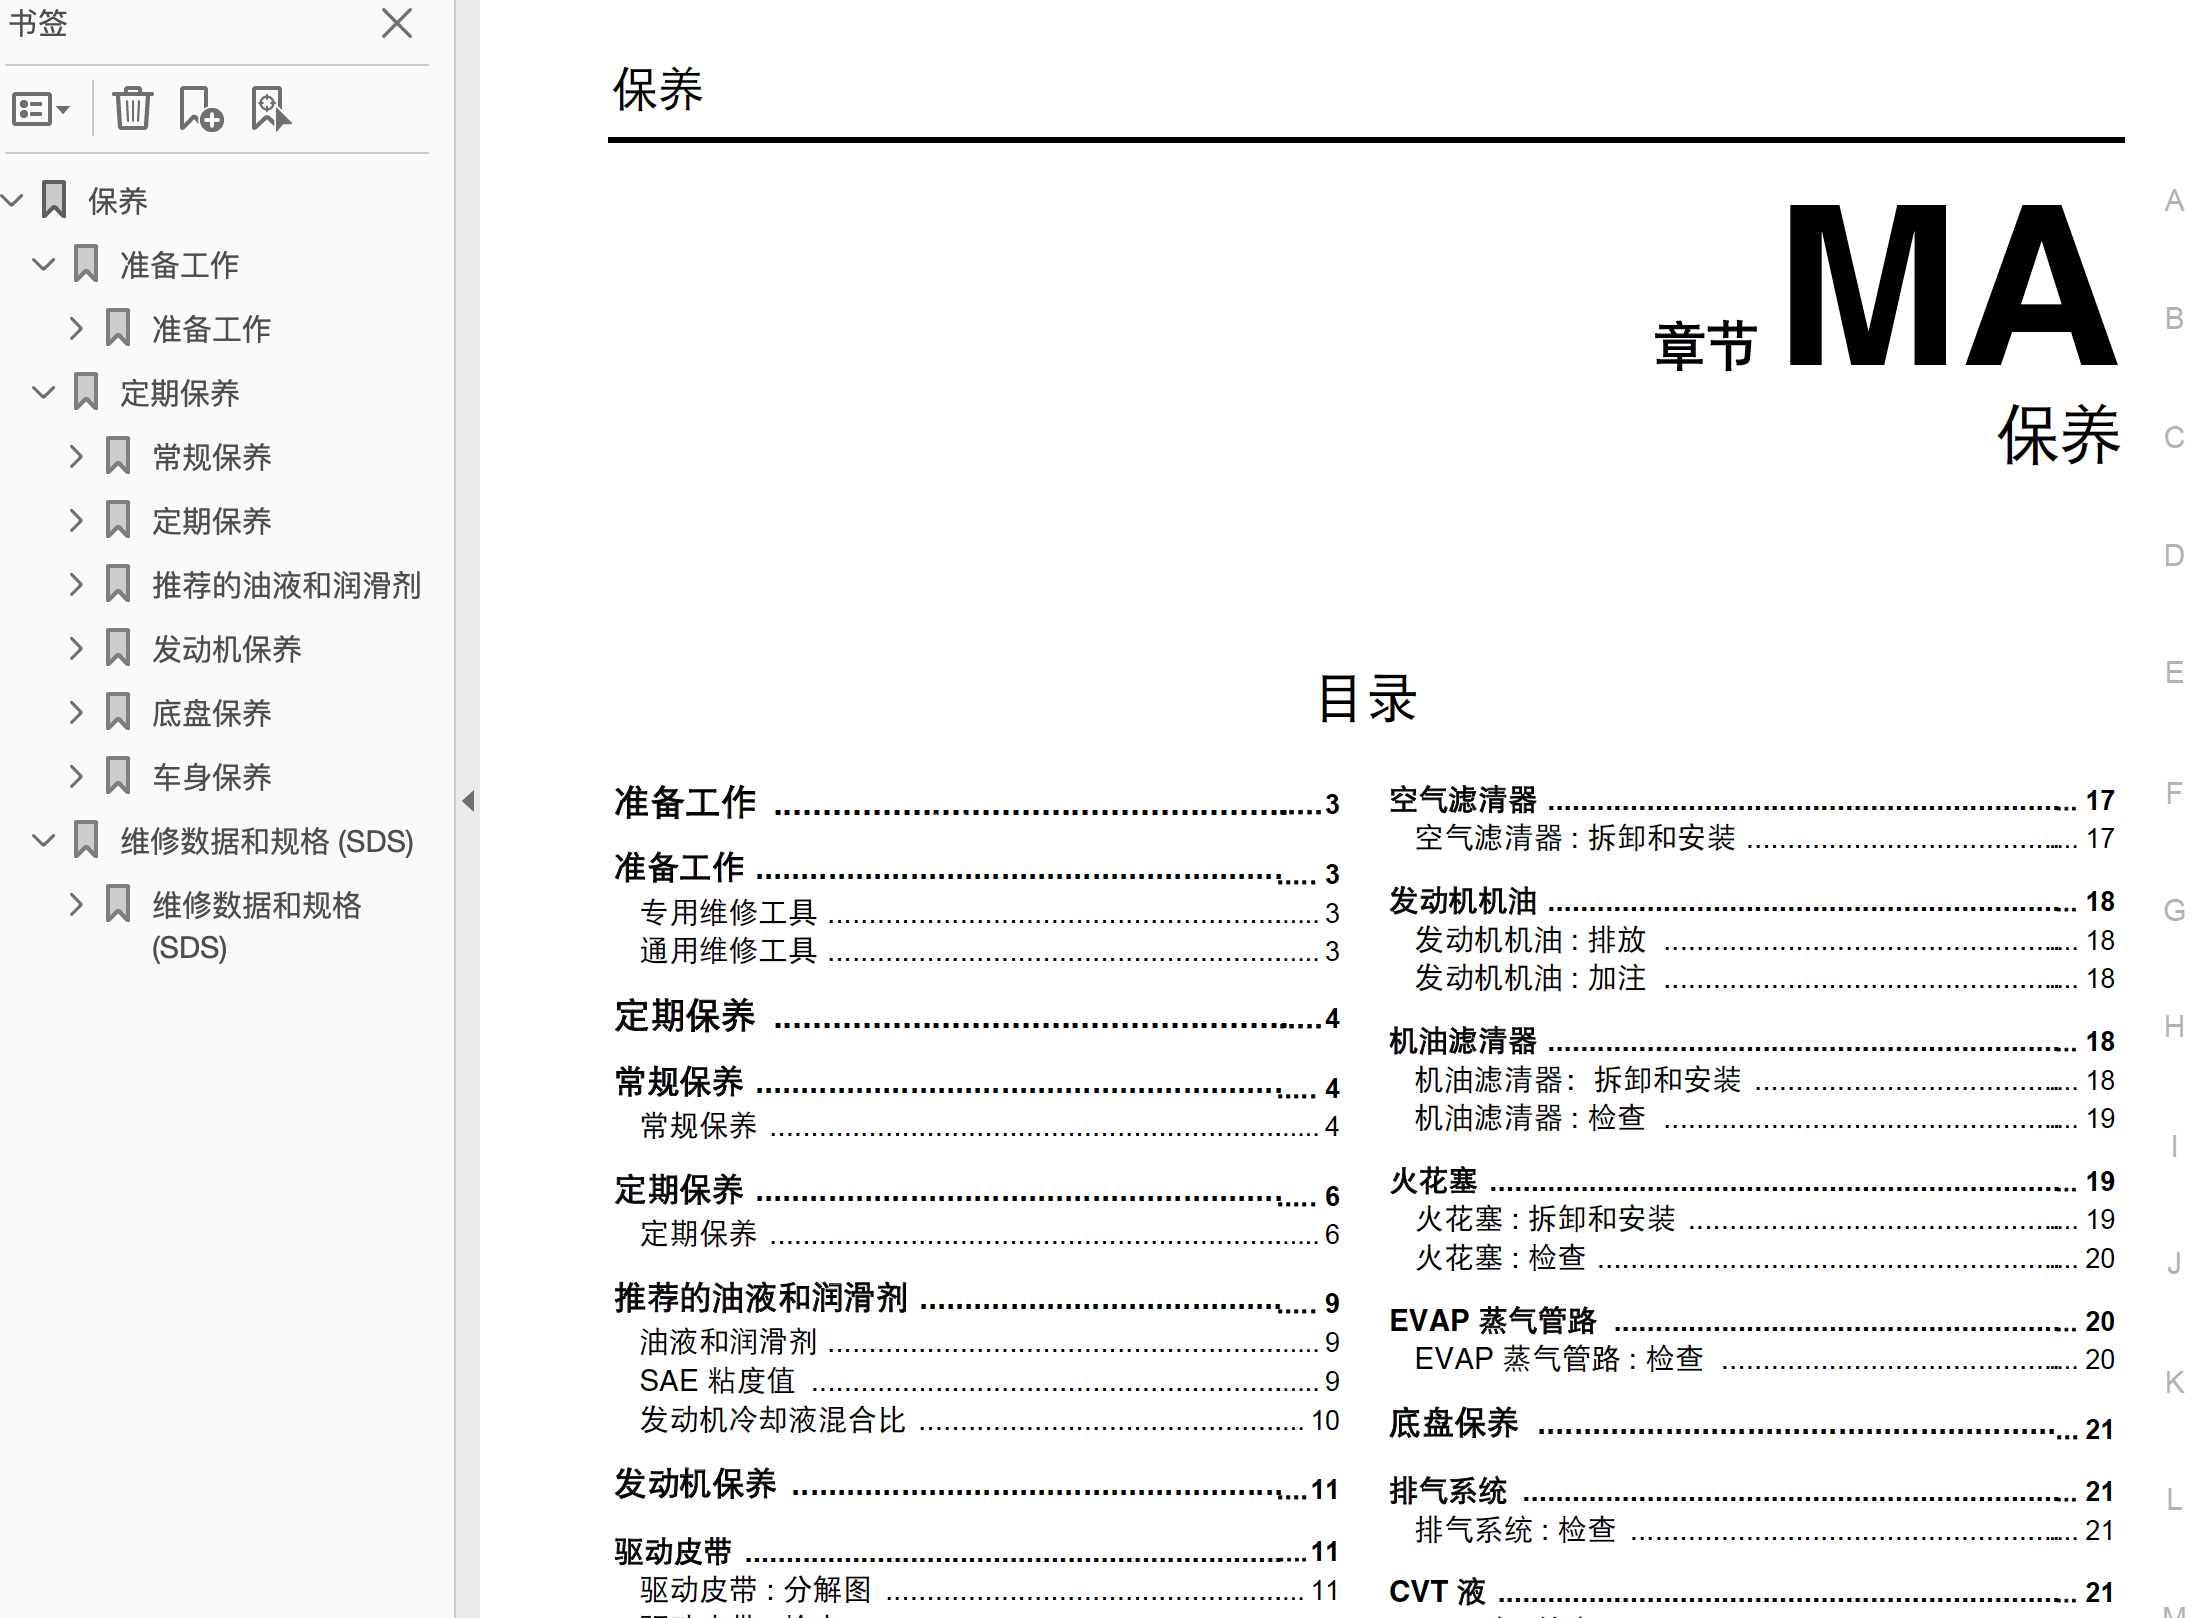
Task: Select the top 保养 bookmark label
Action: click(x=118, y=201)
